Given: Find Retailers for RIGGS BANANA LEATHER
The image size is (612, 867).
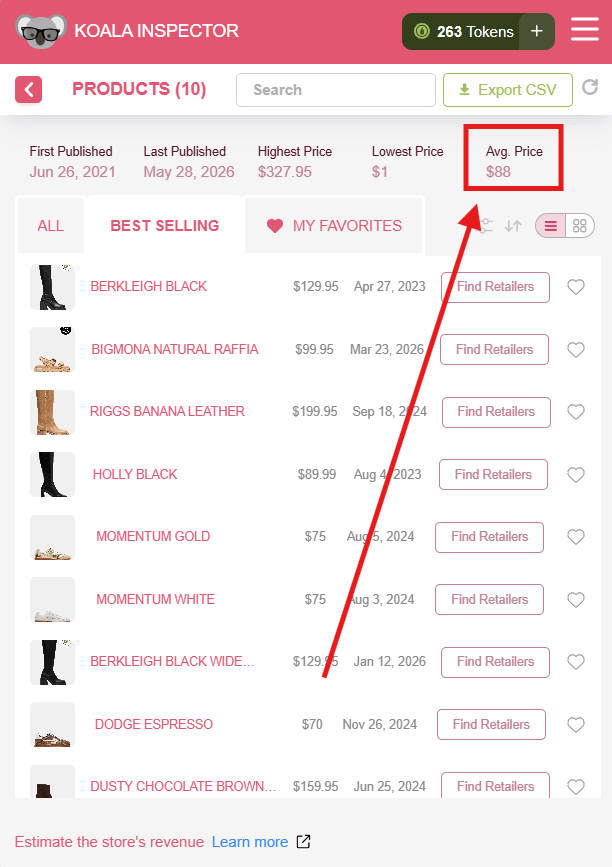Looking at the screenshot, I should [496, 412].
